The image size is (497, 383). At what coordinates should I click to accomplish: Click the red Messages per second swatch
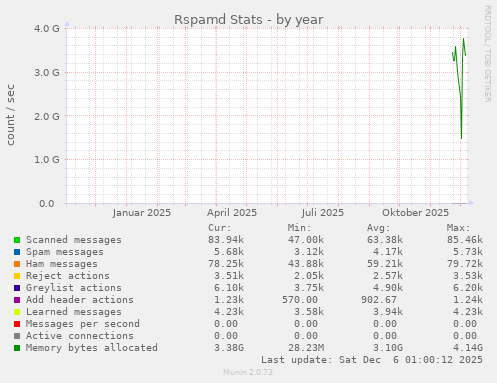pyautogui.click(x=17, y=324)
